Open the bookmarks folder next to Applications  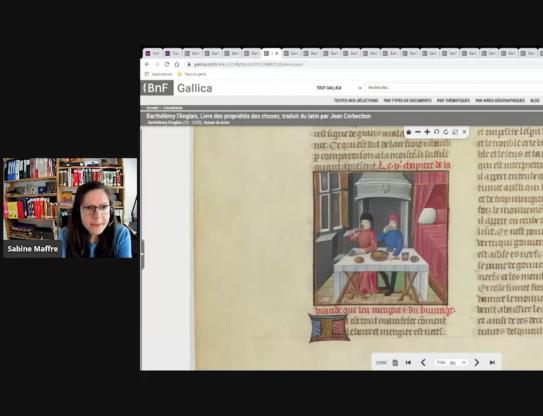click(192, 74)
